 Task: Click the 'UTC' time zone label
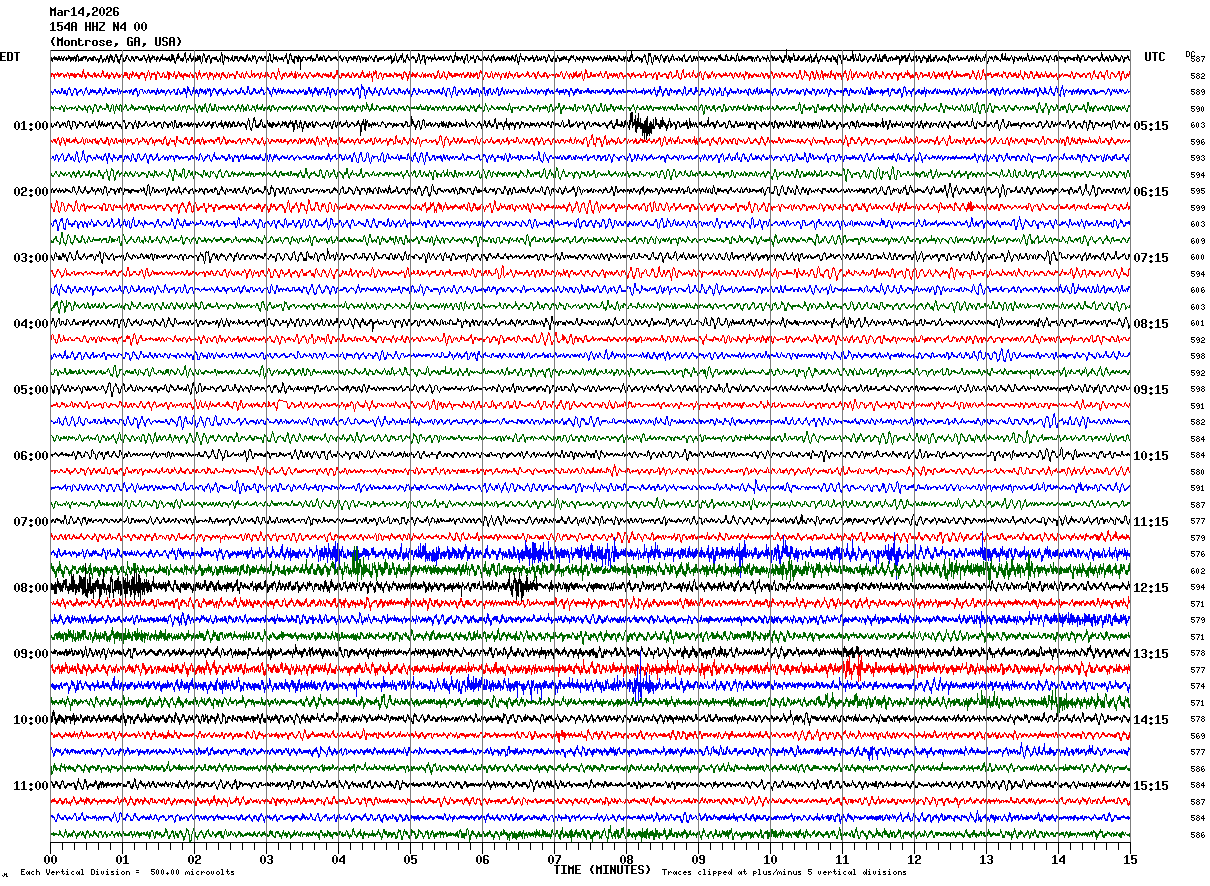[1155, 57]
